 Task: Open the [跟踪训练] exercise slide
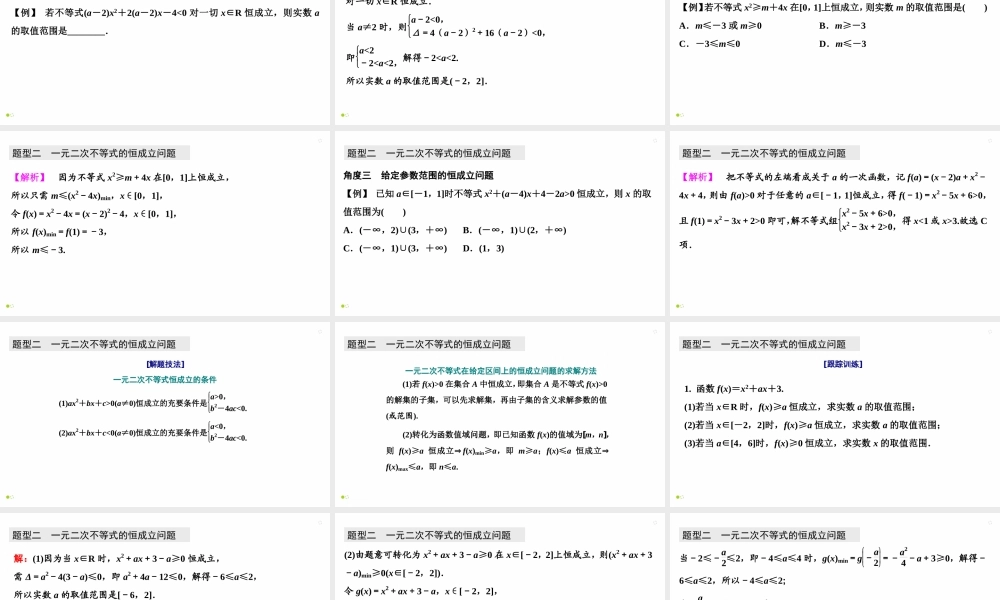835,414
